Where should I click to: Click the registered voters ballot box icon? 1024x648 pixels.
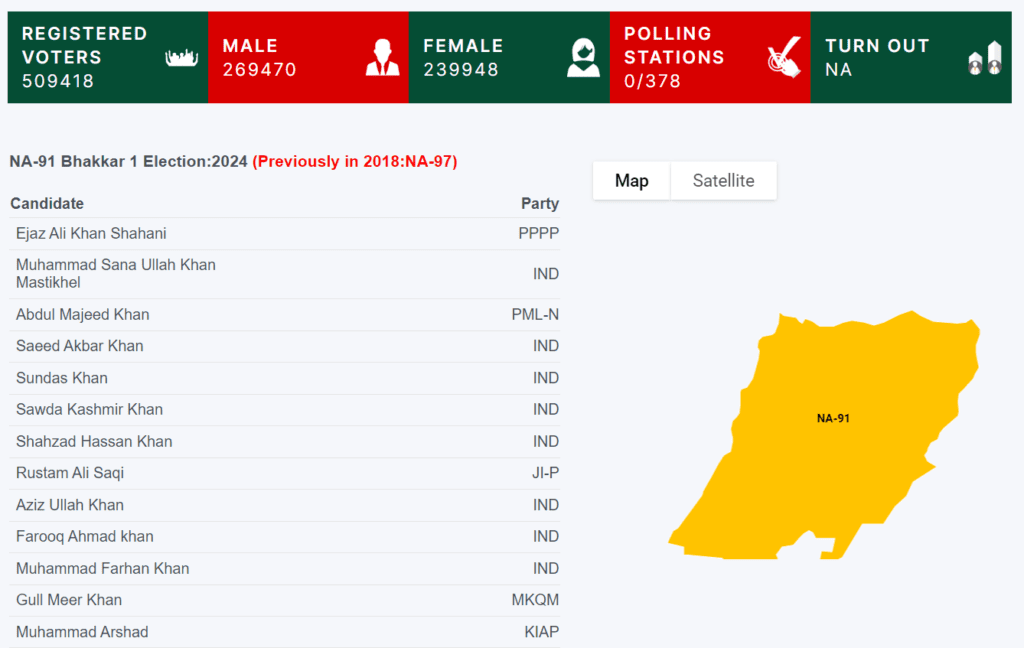181,57
